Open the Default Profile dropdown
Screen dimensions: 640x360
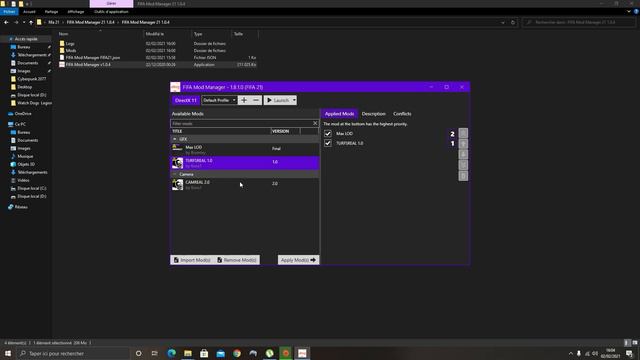point(219,100)
